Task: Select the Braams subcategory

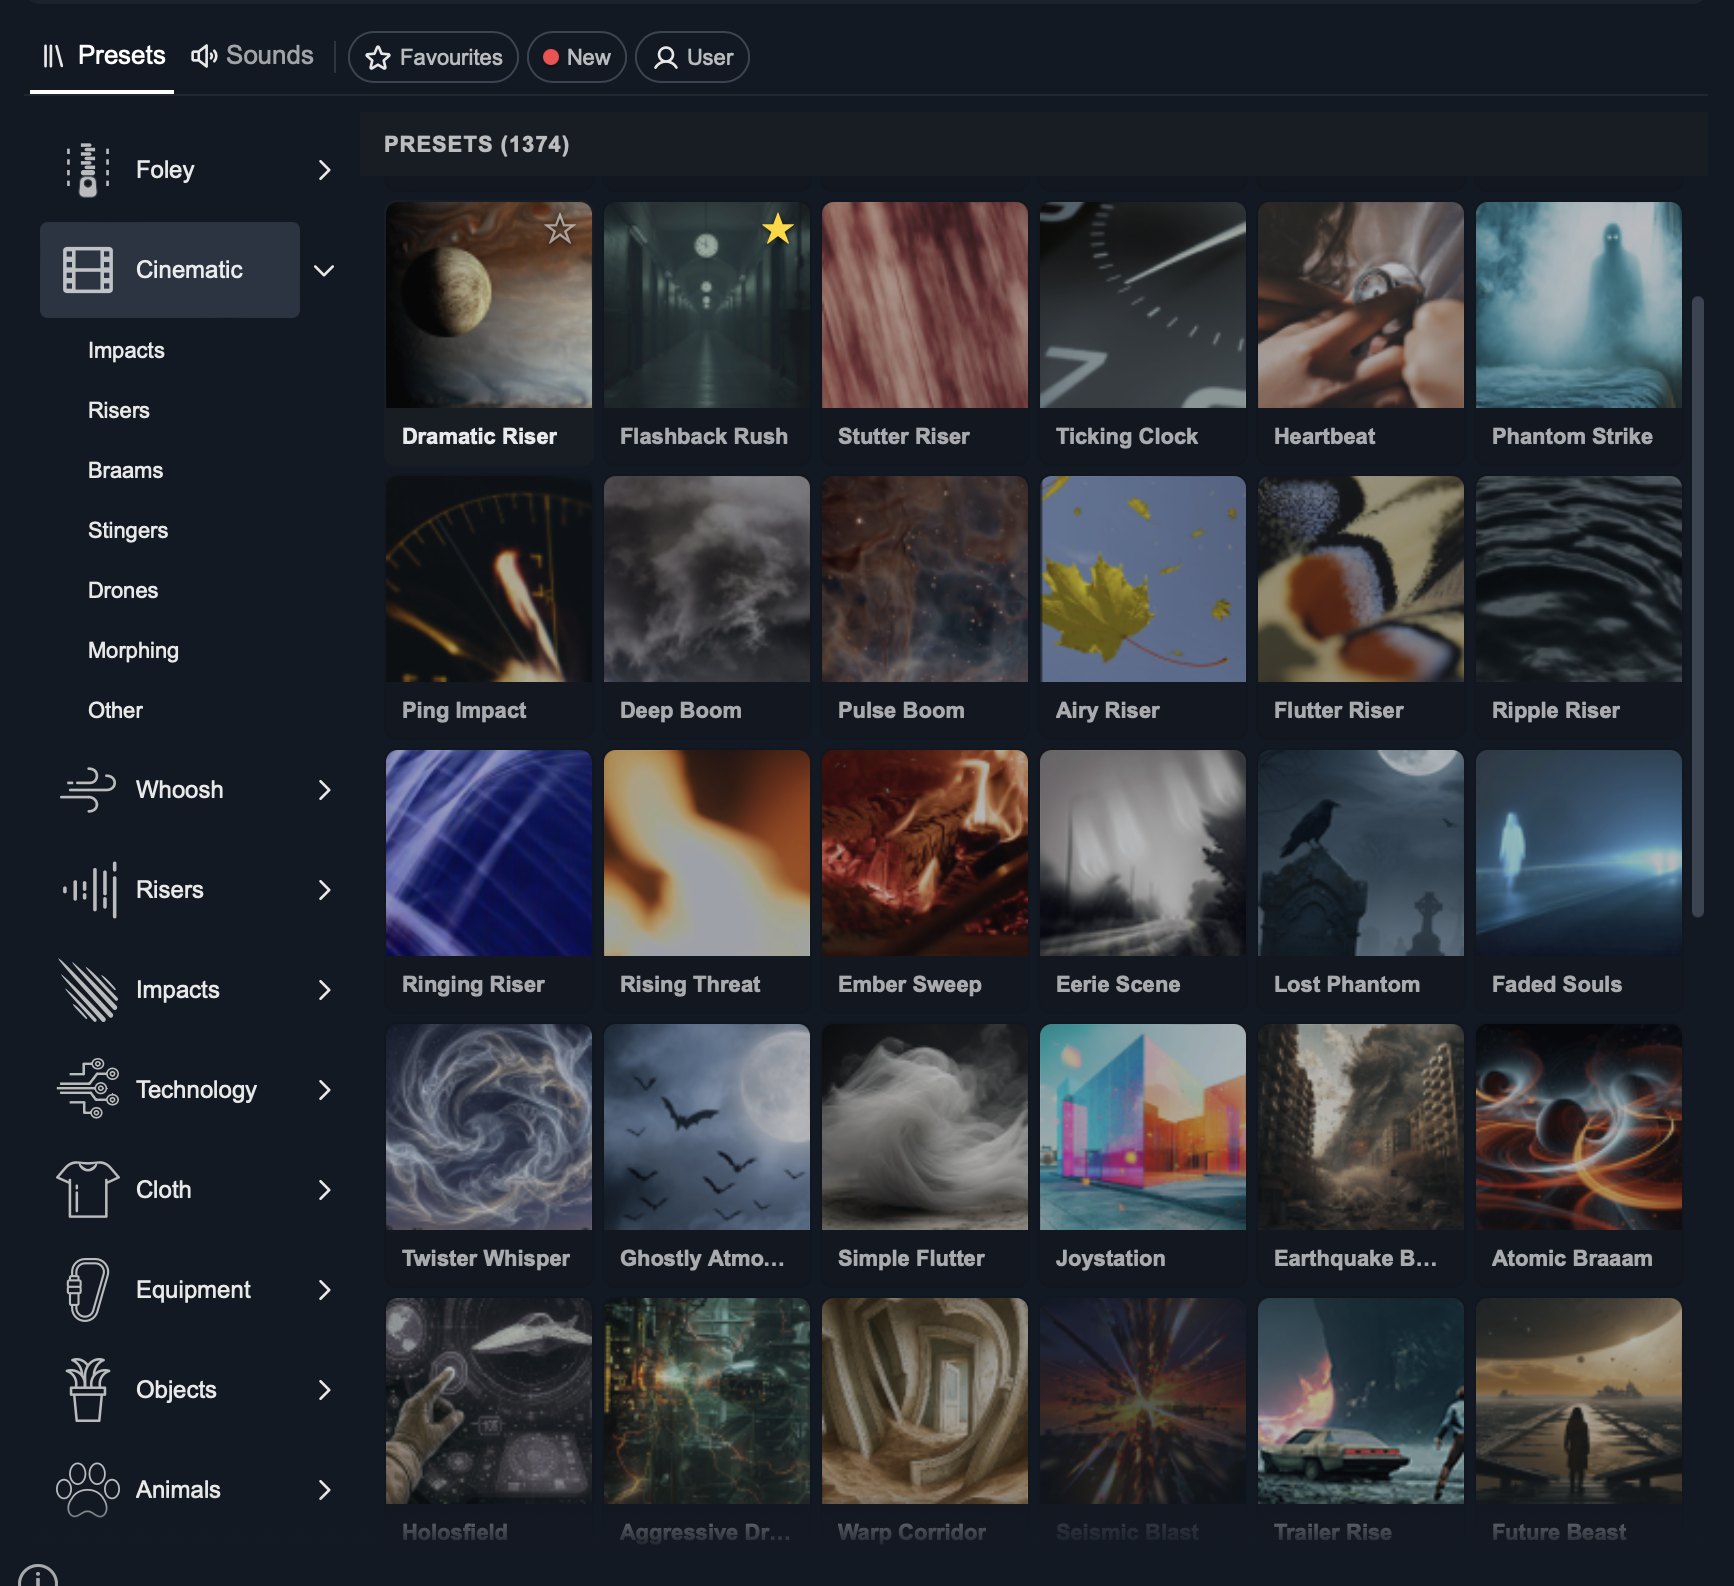Action: [x=125, y=470]
